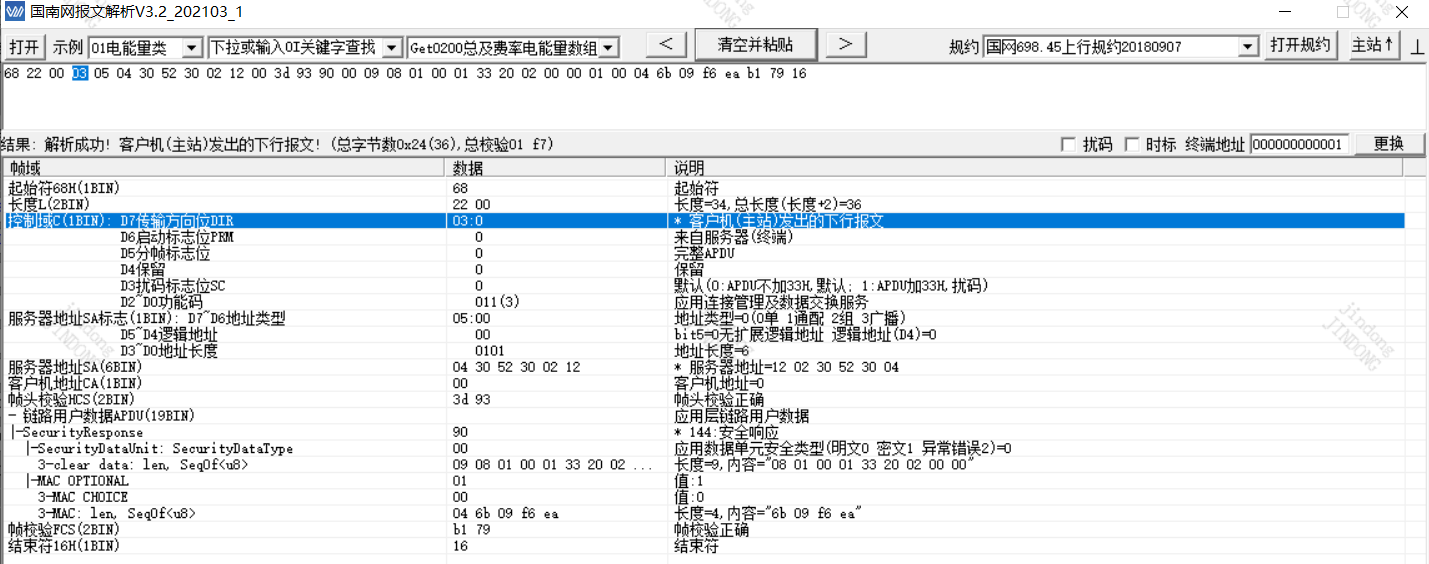This screenshot has height=564, width=1429.
Task: Click the app logo icon in title bar
Action: 14,12
